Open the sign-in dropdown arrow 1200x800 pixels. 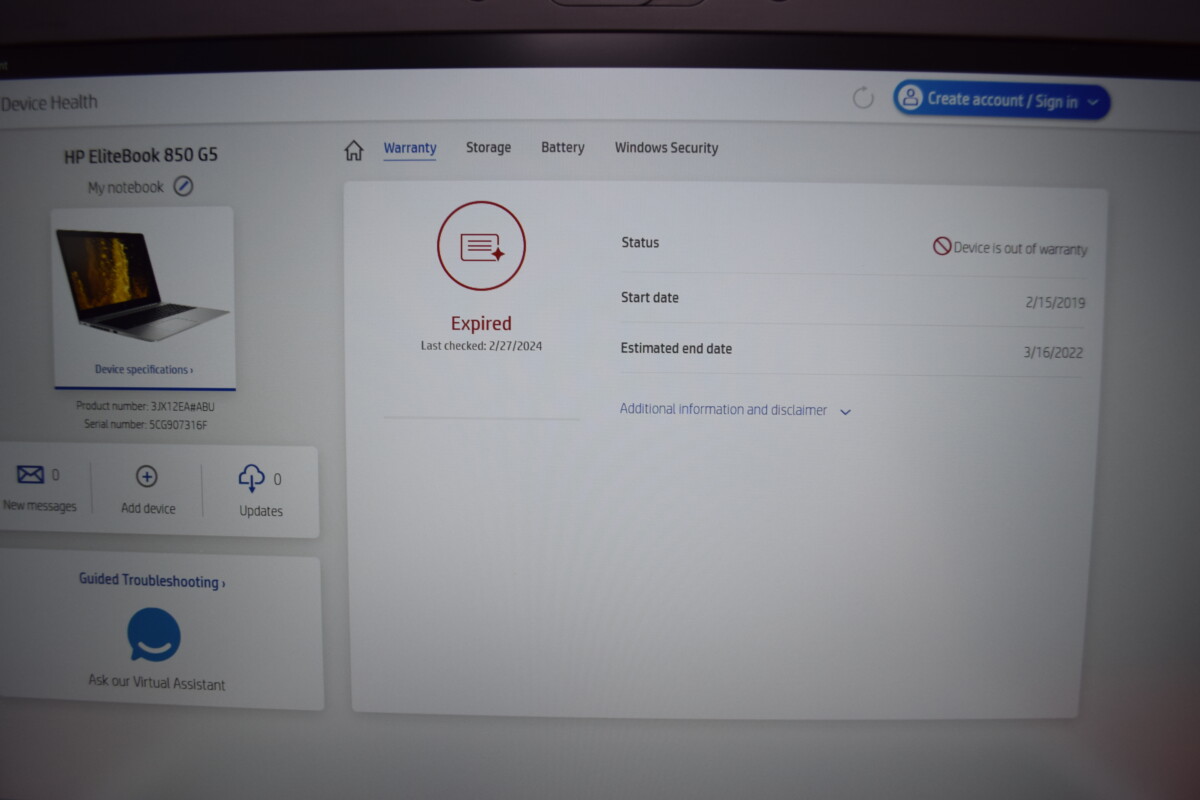pyautogui.click(x=1093, y=102)
